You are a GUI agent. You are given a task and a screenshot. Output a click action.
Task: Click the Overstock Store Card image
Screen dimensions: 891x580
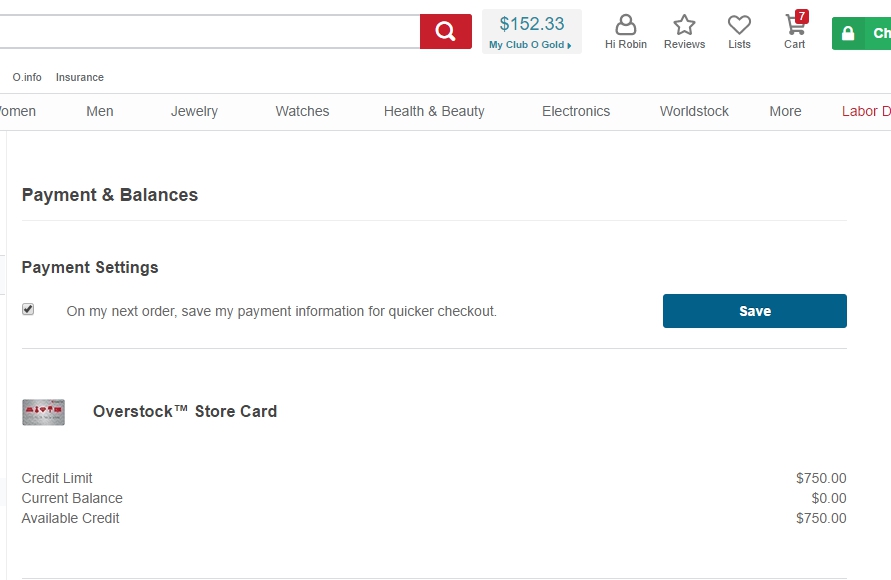[43, 412]
